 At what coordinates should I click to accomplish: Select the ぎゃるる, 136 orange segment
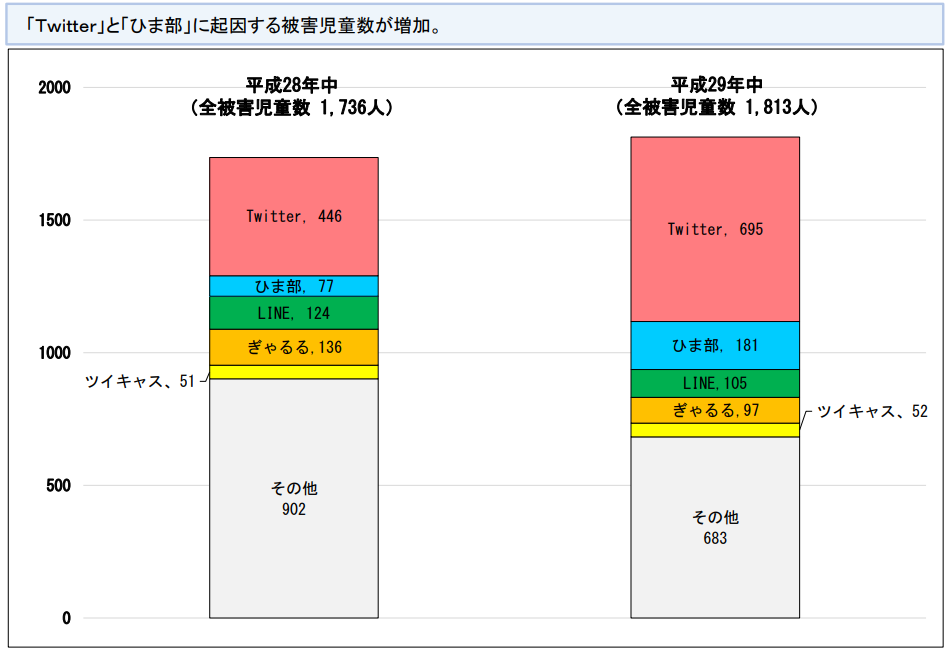pos(294,347)
